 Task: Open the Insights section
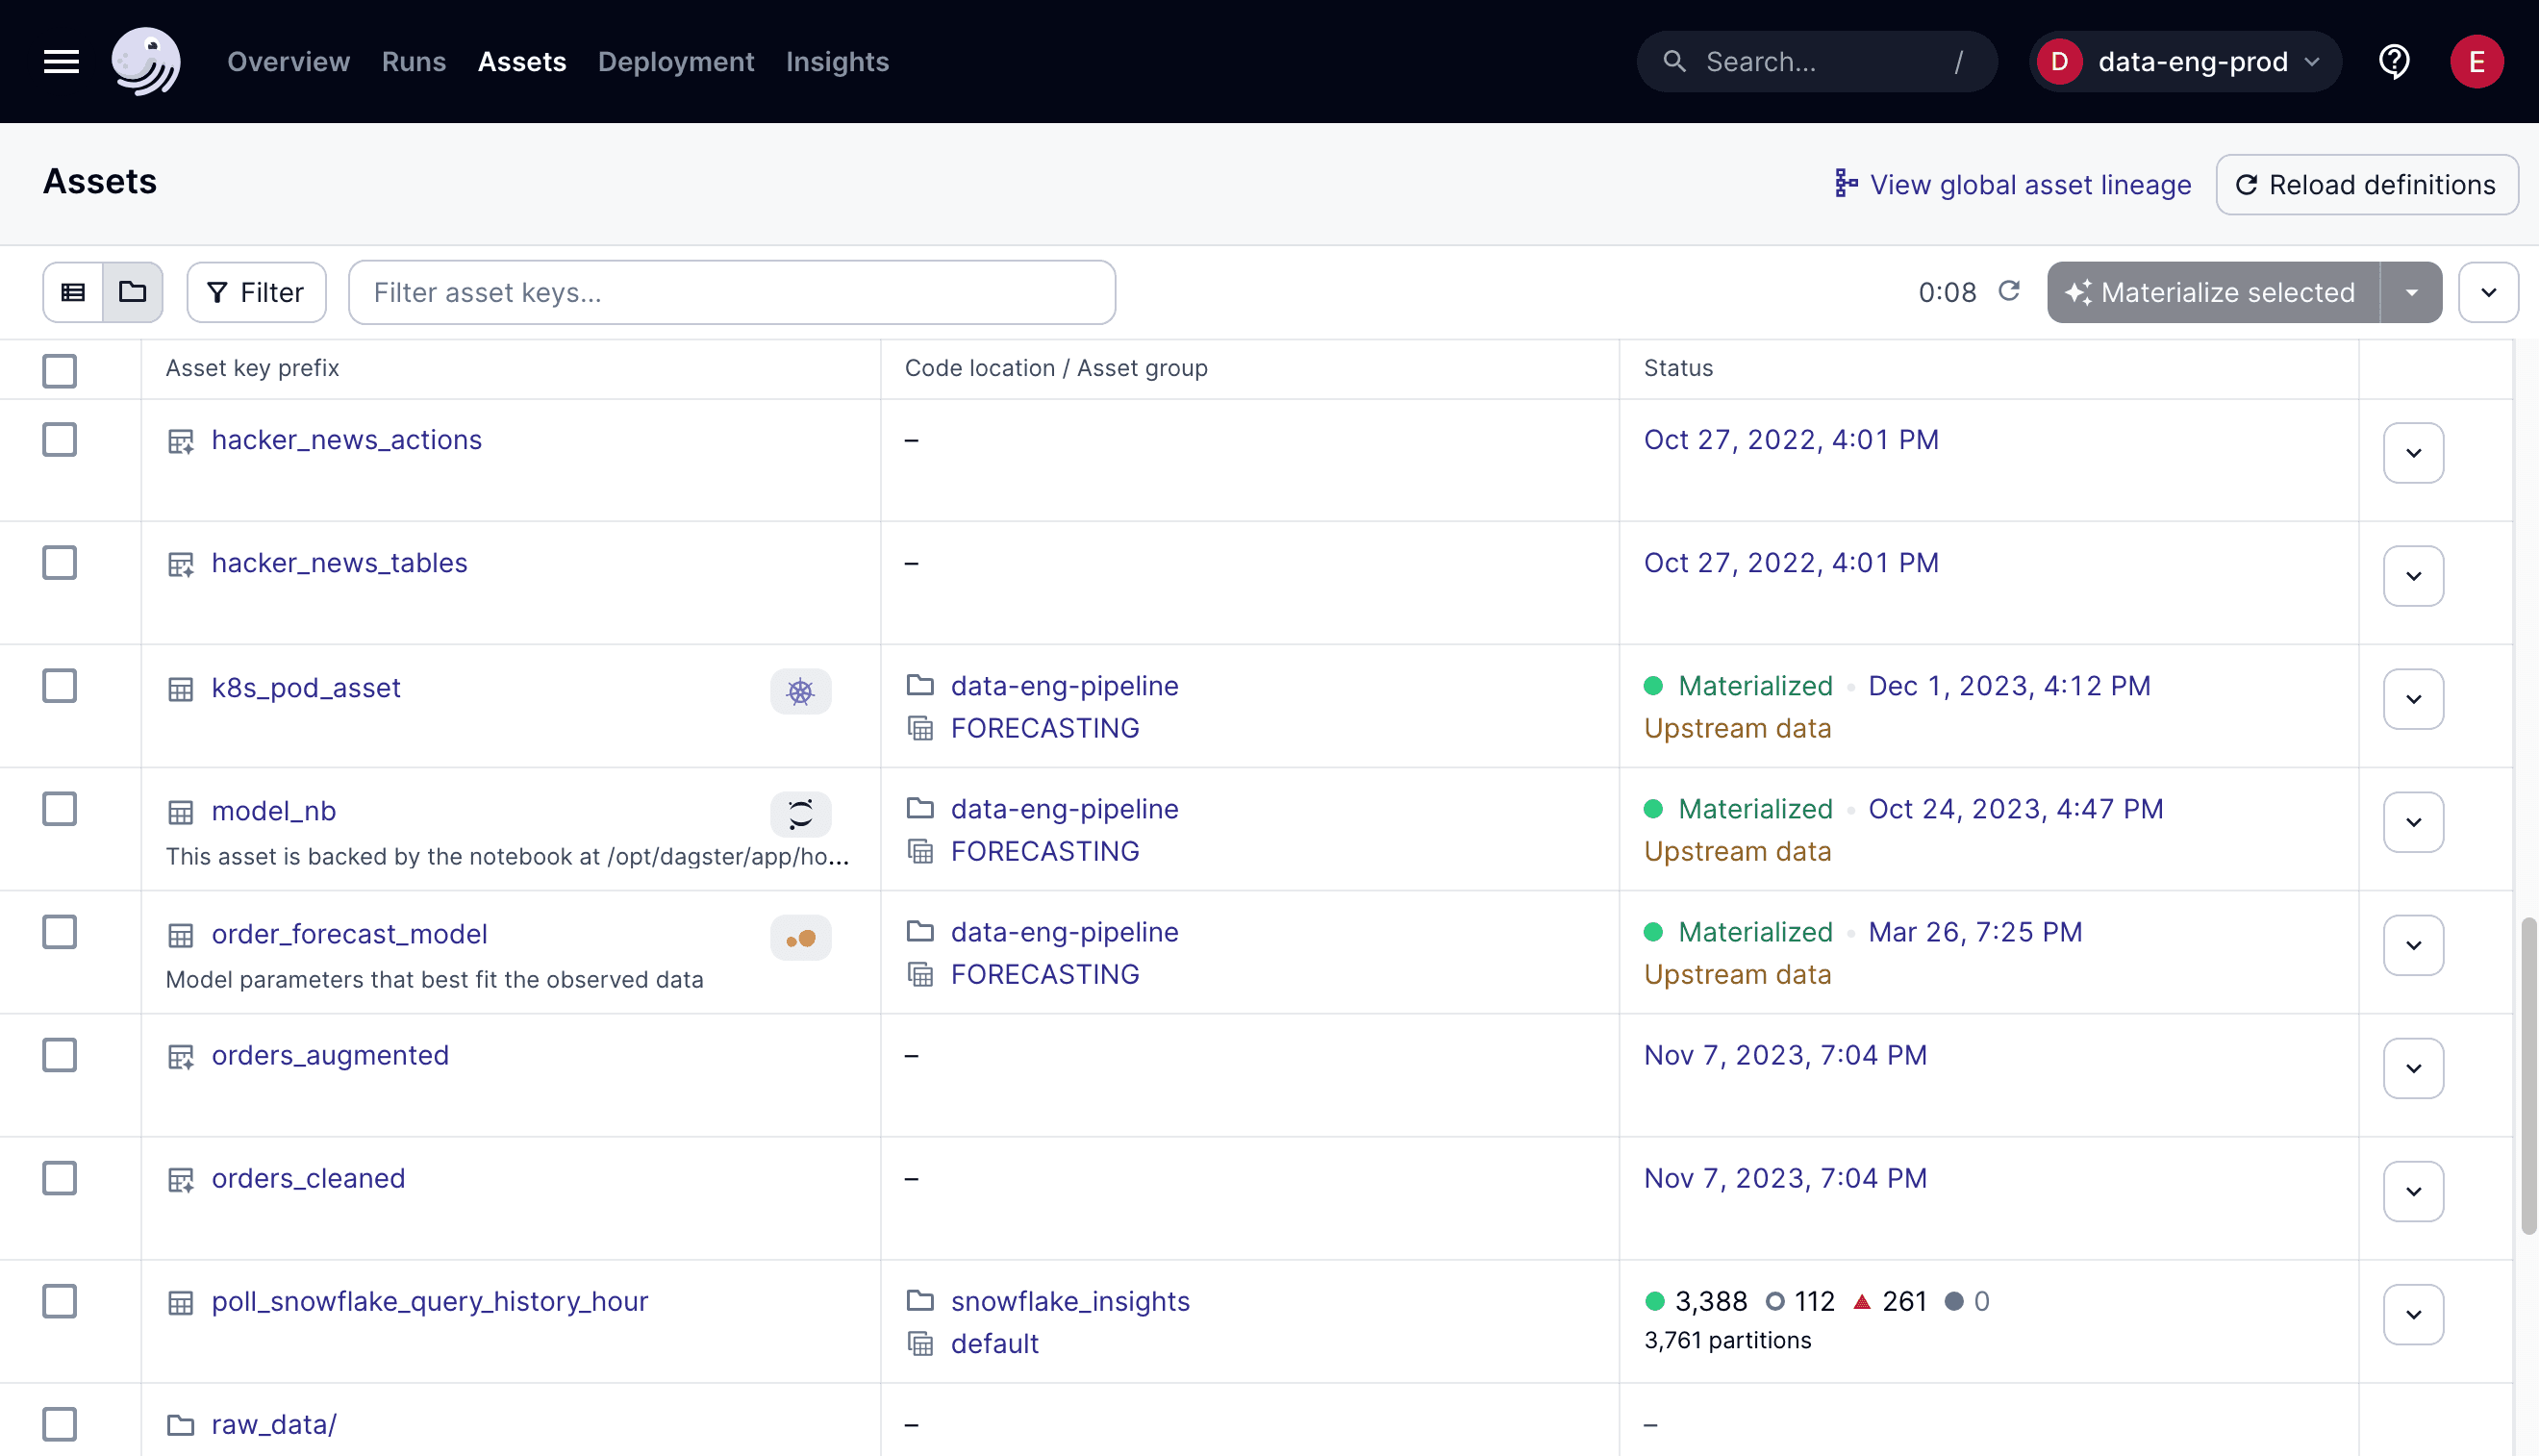pyautogui.click(x=837, y=61)
